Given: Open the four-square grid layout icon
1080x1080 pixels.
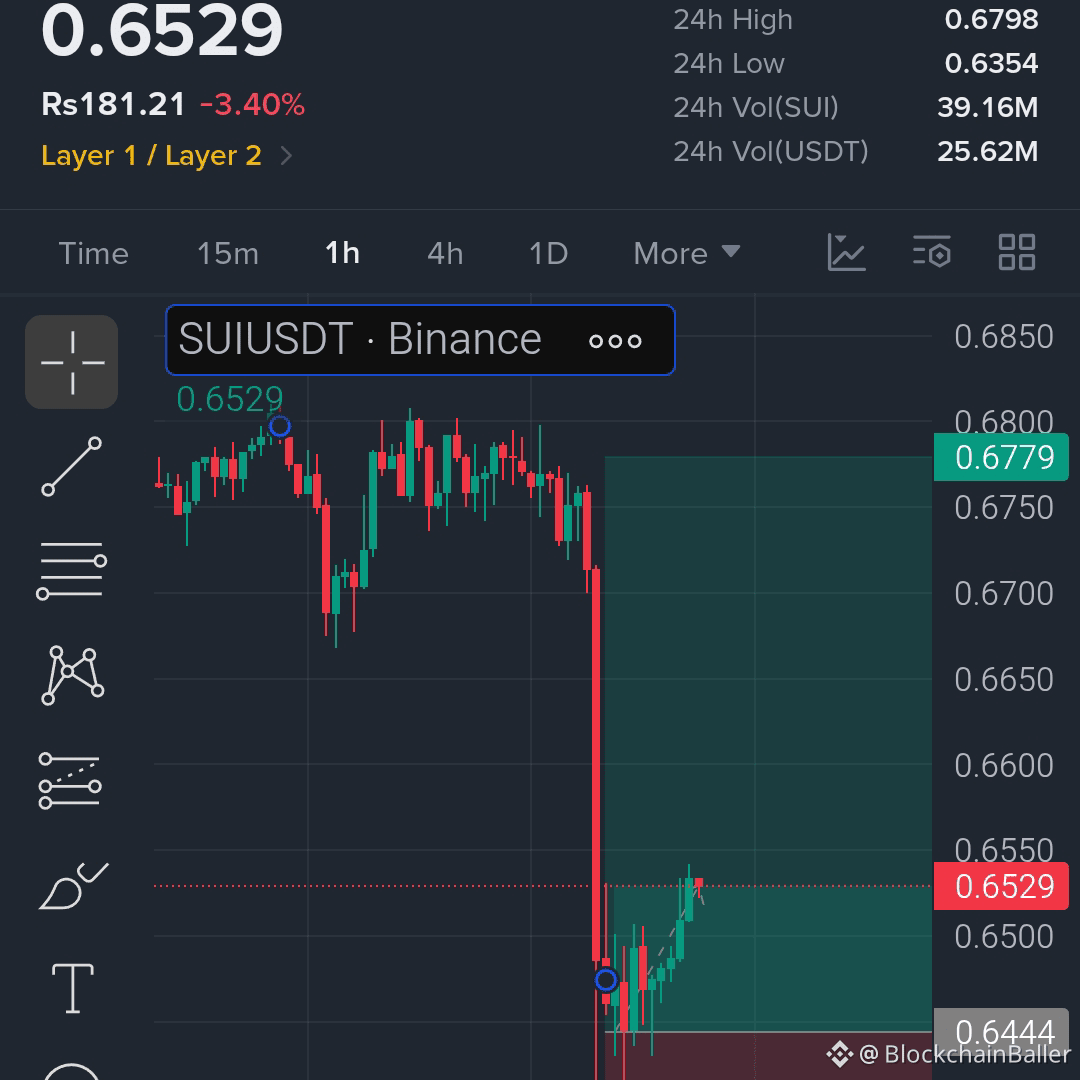Looking at the screenshot, I should (x=1017, y=252).
